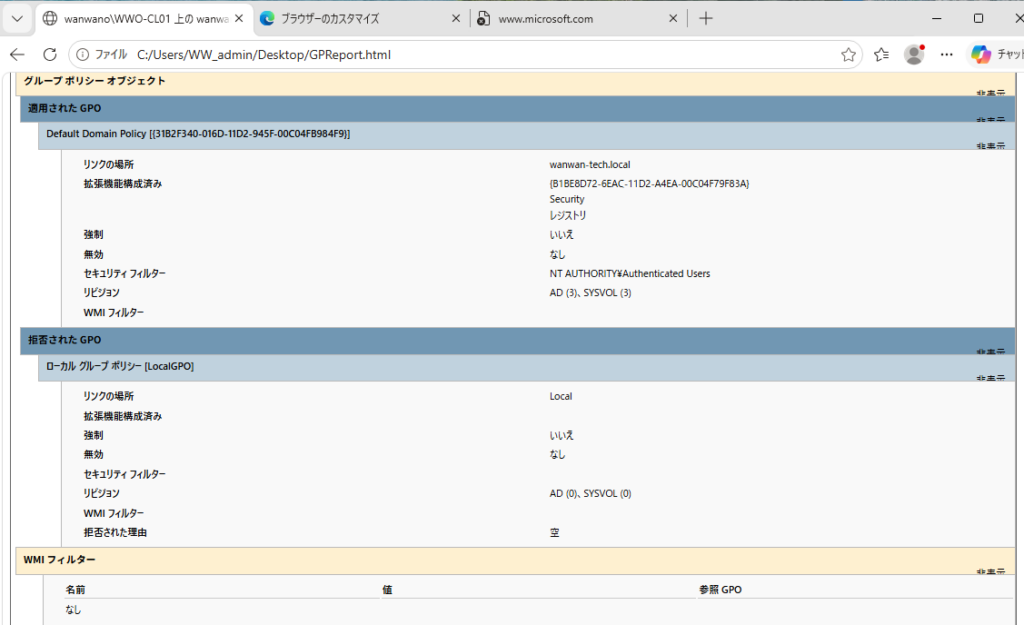Screen dimensions: 1024x625
Task: Select なし under the 名前 column
Action: (73, 610)
